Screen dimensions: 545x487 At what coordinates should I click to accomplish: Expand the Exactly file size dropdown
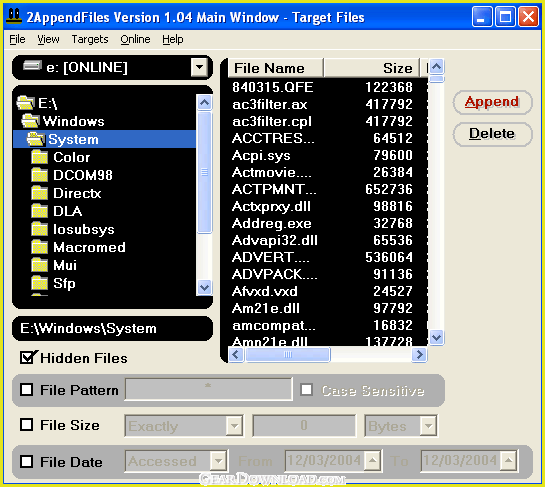click(234, 425)
